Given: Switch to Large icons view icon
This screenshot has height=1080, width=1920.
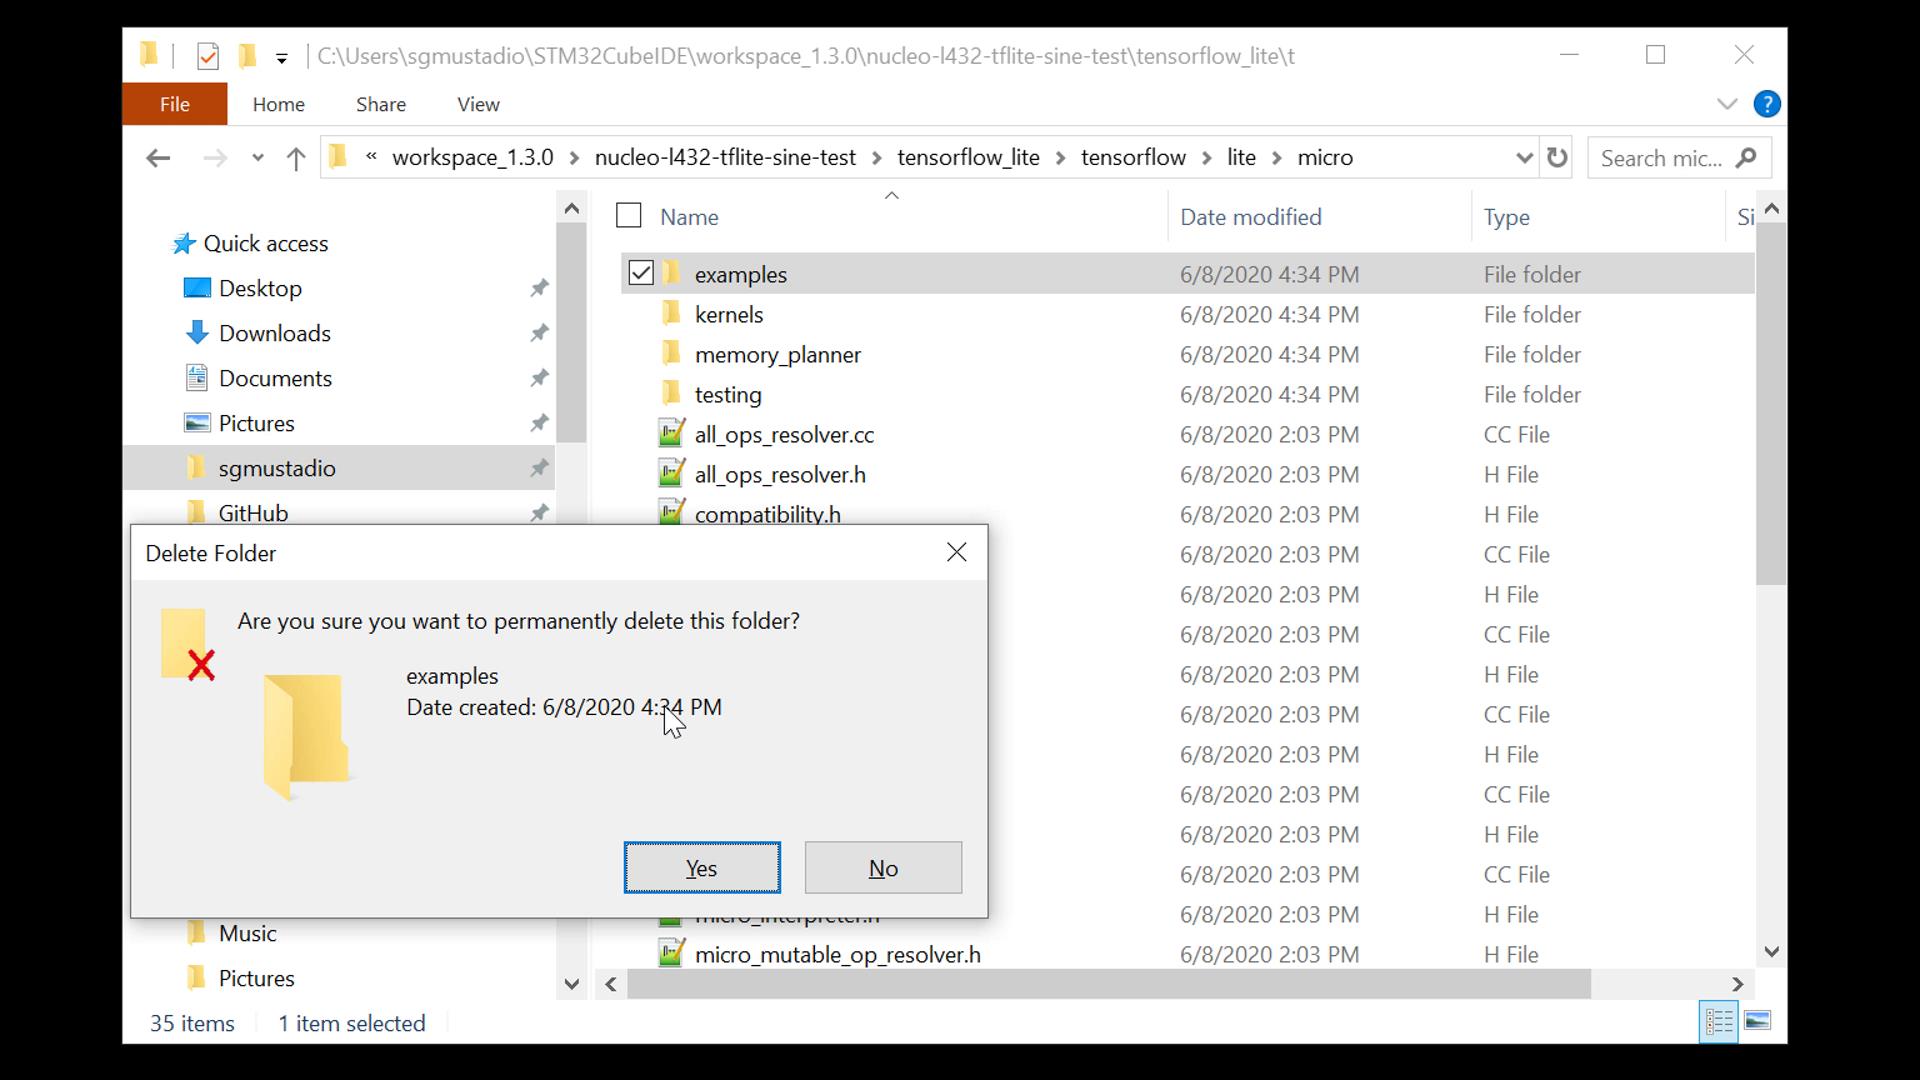Looking at the screenshot, I should point(1757,1021).
